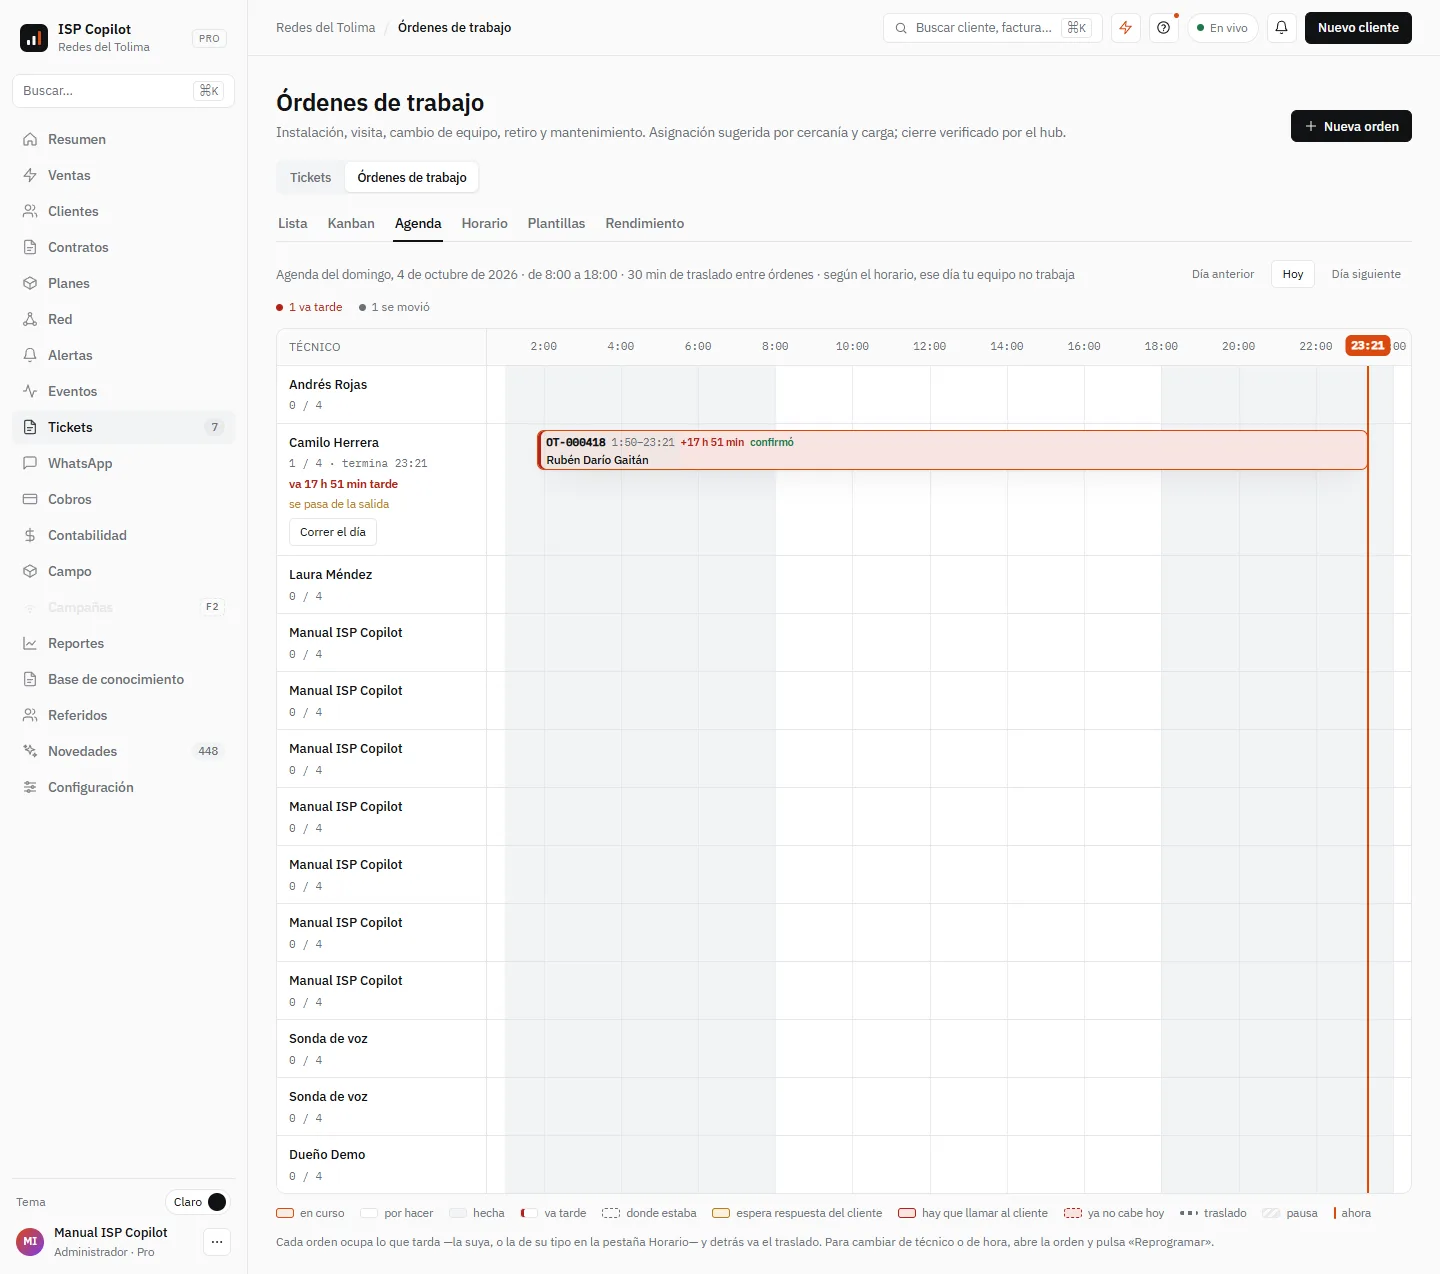Click the Eventos activity icon
The image size is (1440, 1274).
click(30, 391)
